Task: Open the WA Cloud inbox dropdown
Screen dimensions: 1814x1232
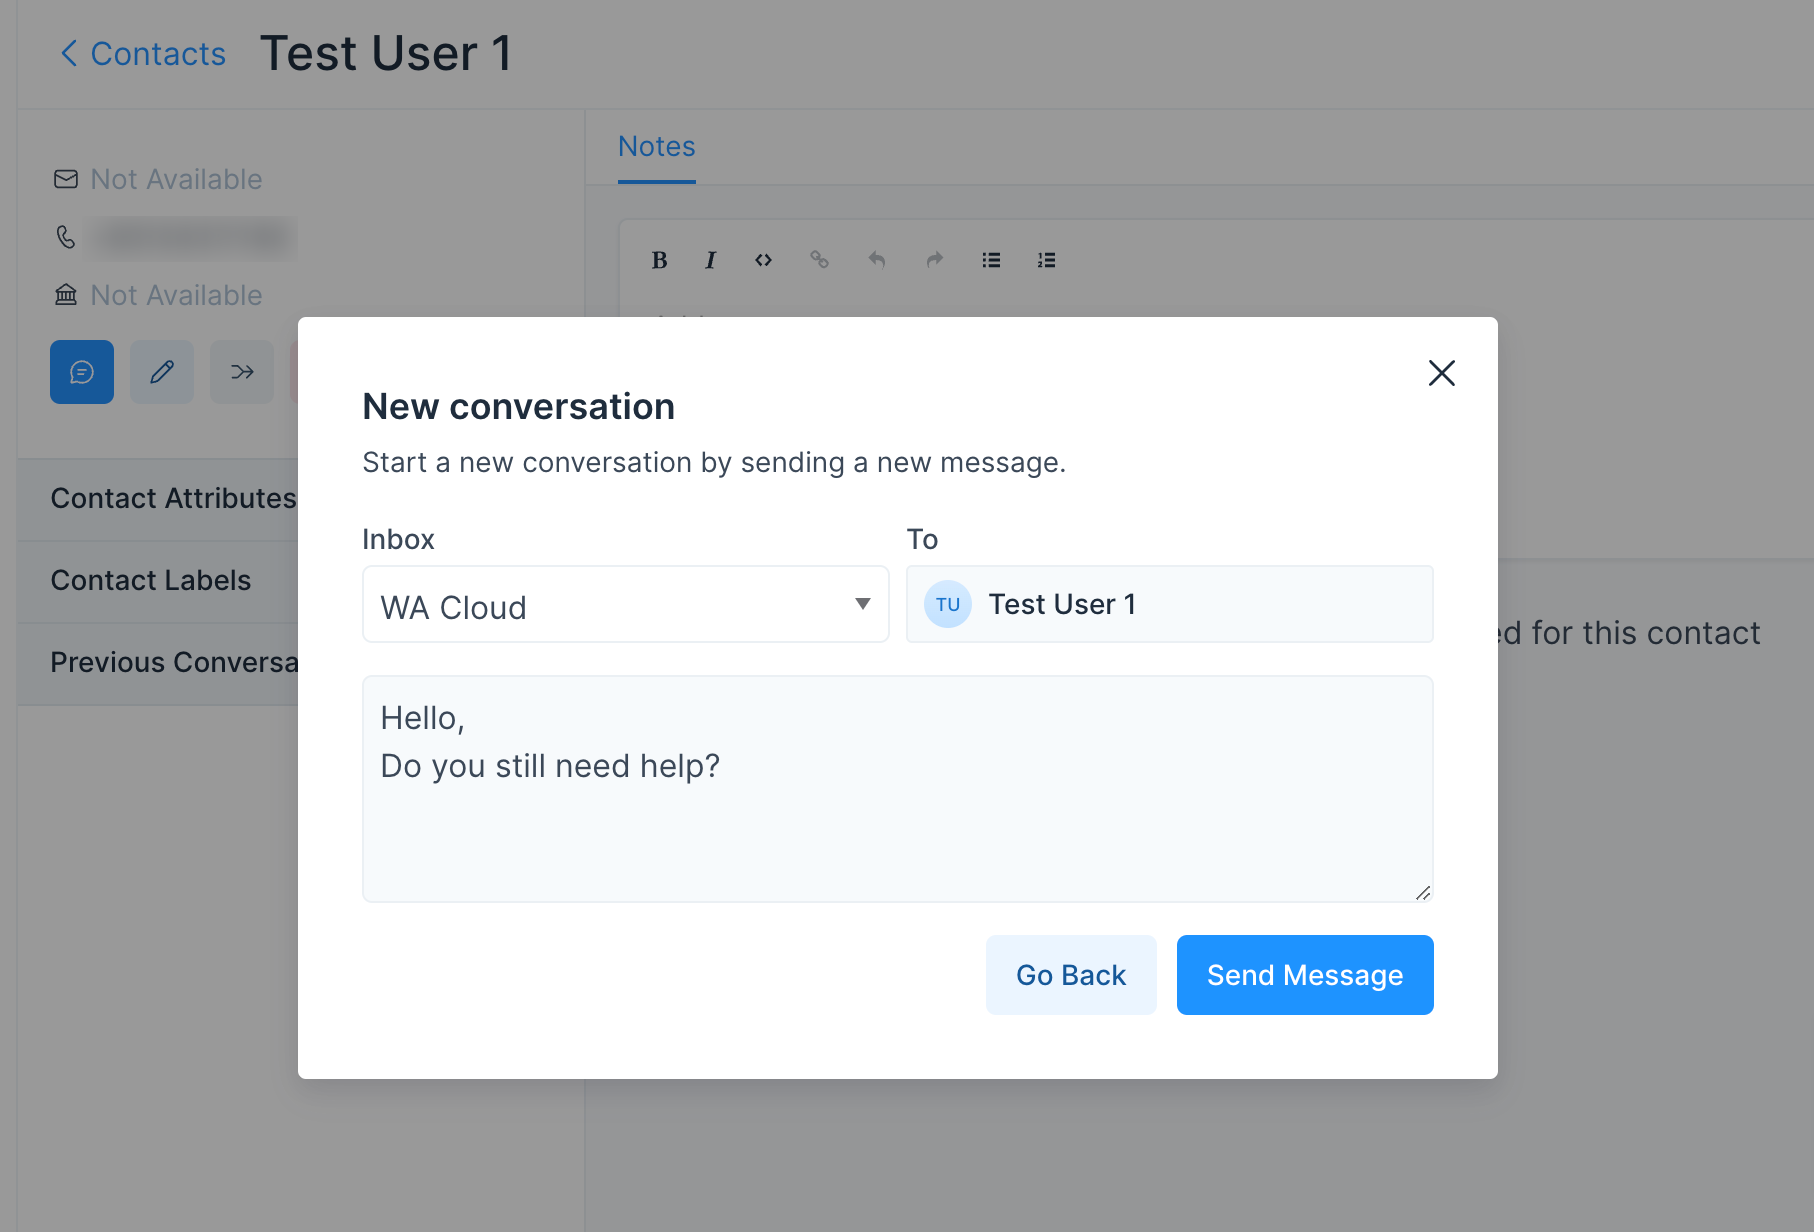Action: coord(624,604)
